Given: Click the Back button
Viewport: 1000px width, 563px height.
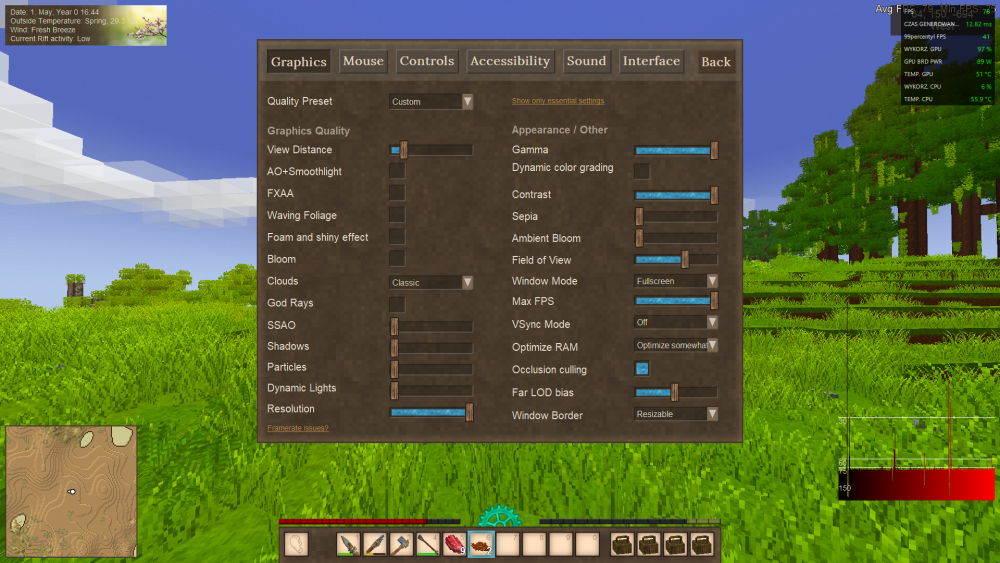Looking at the screenshot, I should click(x=716, y=62).
